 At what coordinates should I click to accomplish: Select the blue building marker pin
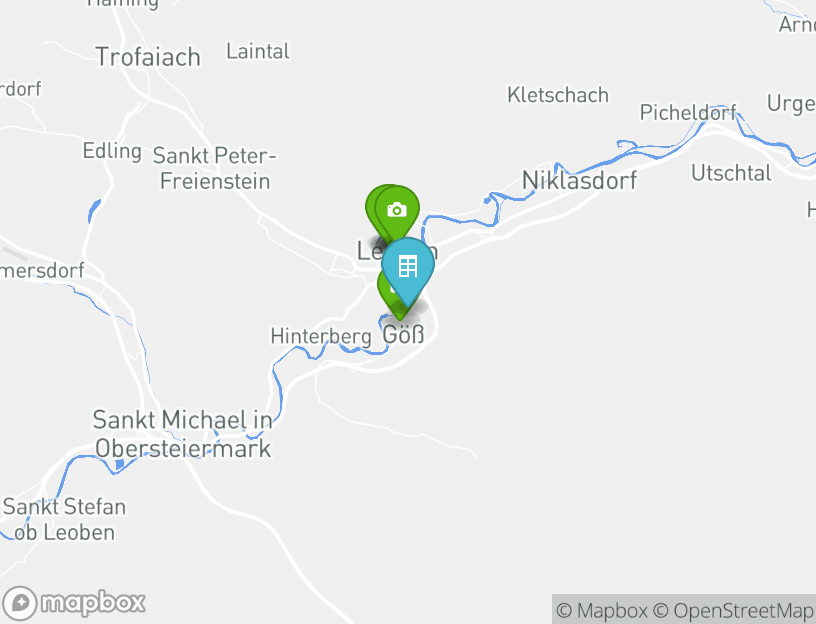pos(408,268)
